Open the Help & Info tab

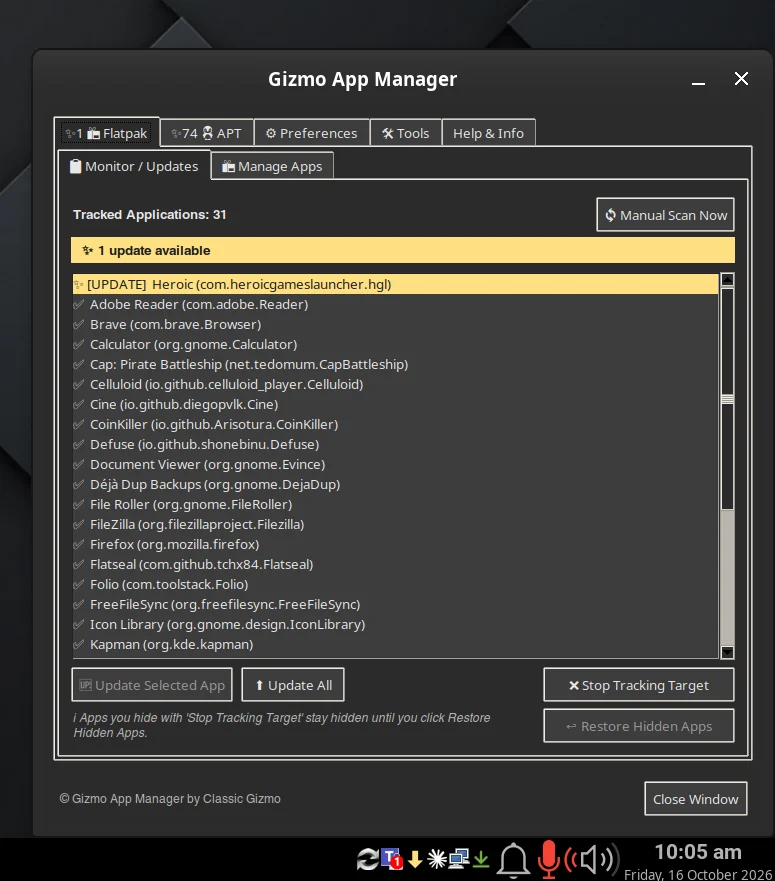point(488,133)
